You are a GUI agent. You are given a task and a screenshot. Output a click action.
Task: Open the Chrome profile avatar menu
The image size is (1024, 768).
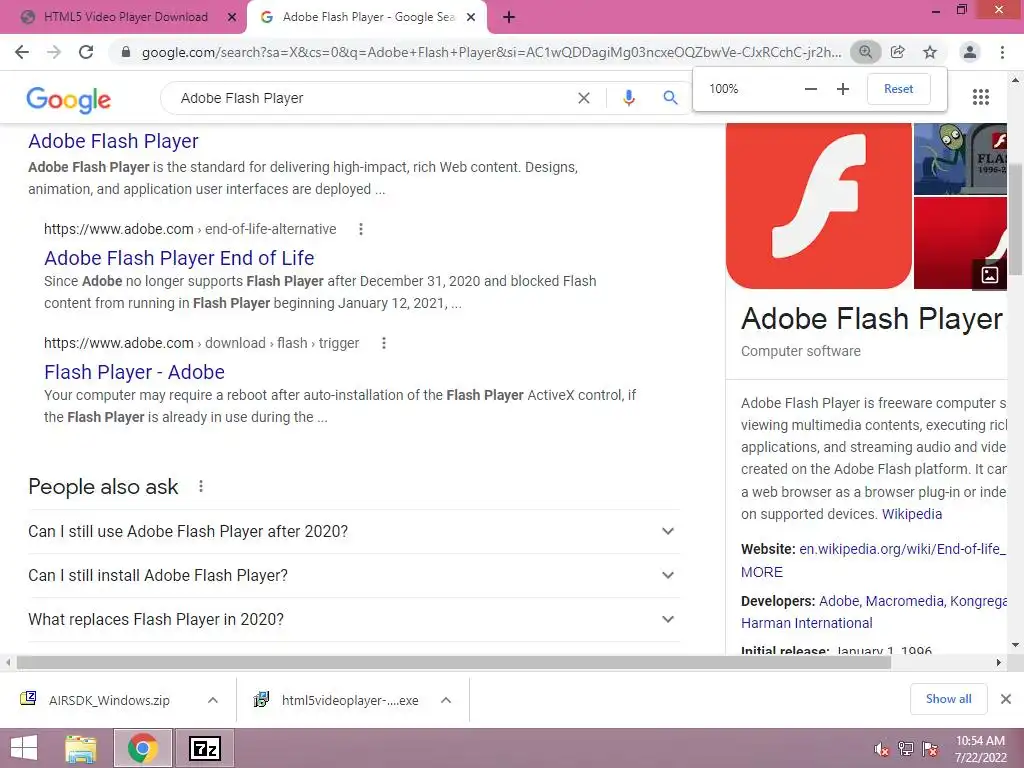click(970, 52)
